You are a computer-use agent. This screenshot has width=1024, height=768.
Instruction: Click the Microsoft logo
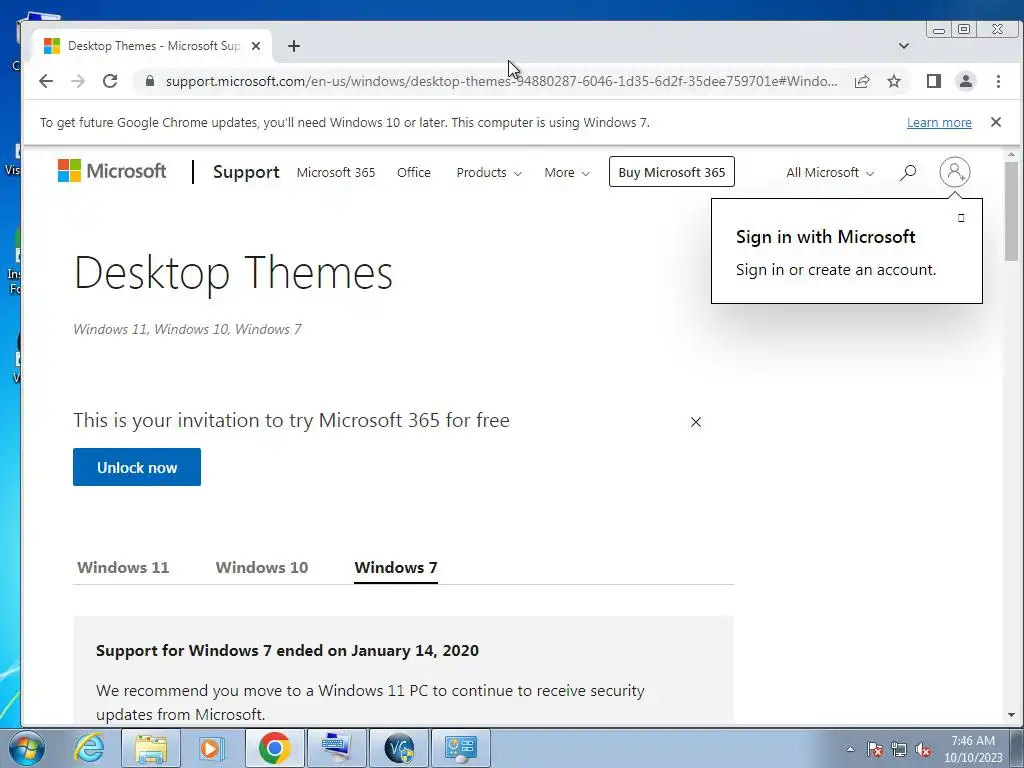(x=112, y=171)
